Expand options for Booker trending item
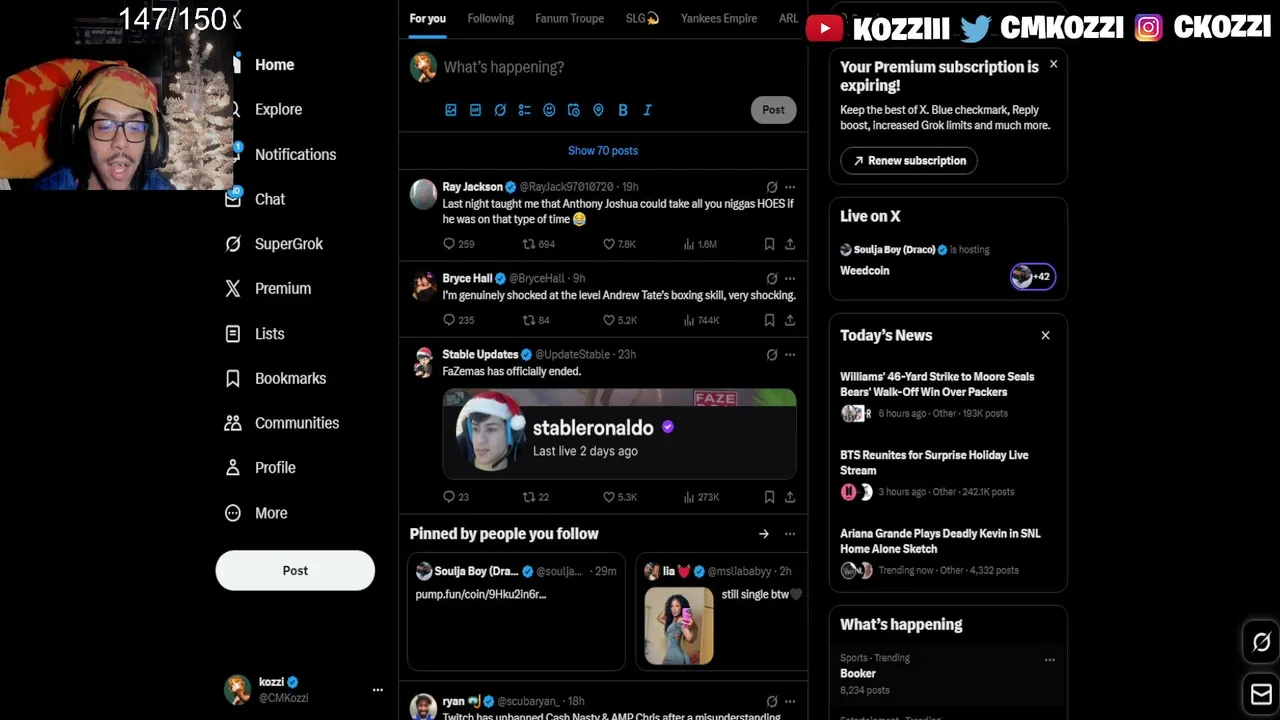This screenshot has height=720, width=1280. tap(1050, 660)
